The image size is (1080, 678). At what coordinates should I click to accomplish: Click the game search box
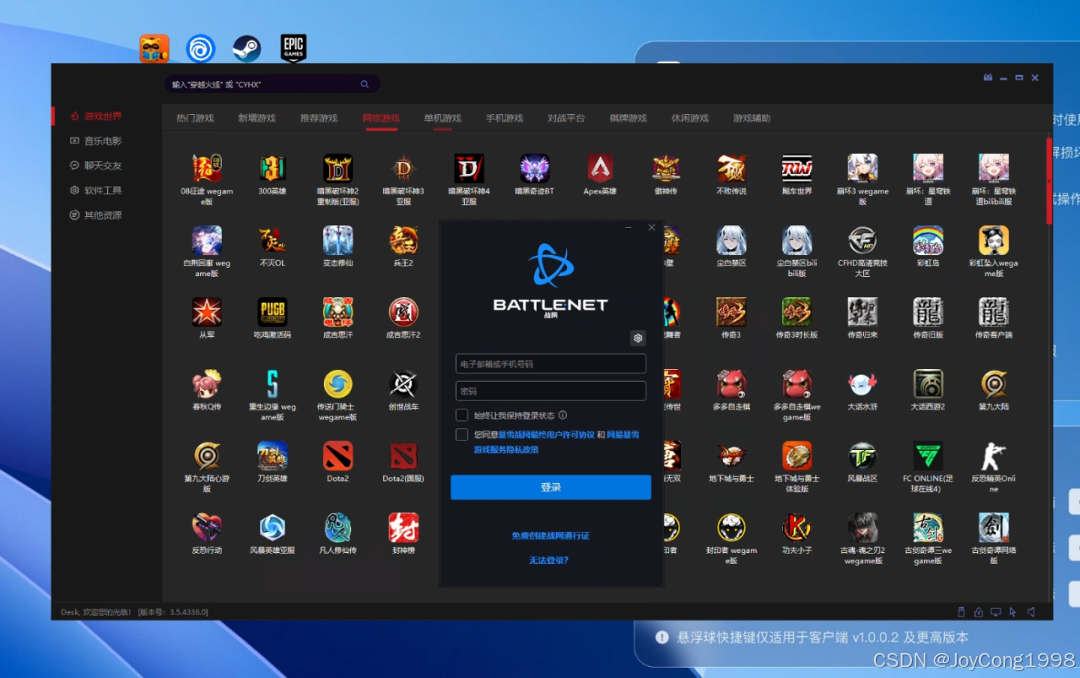coord(271,84)
